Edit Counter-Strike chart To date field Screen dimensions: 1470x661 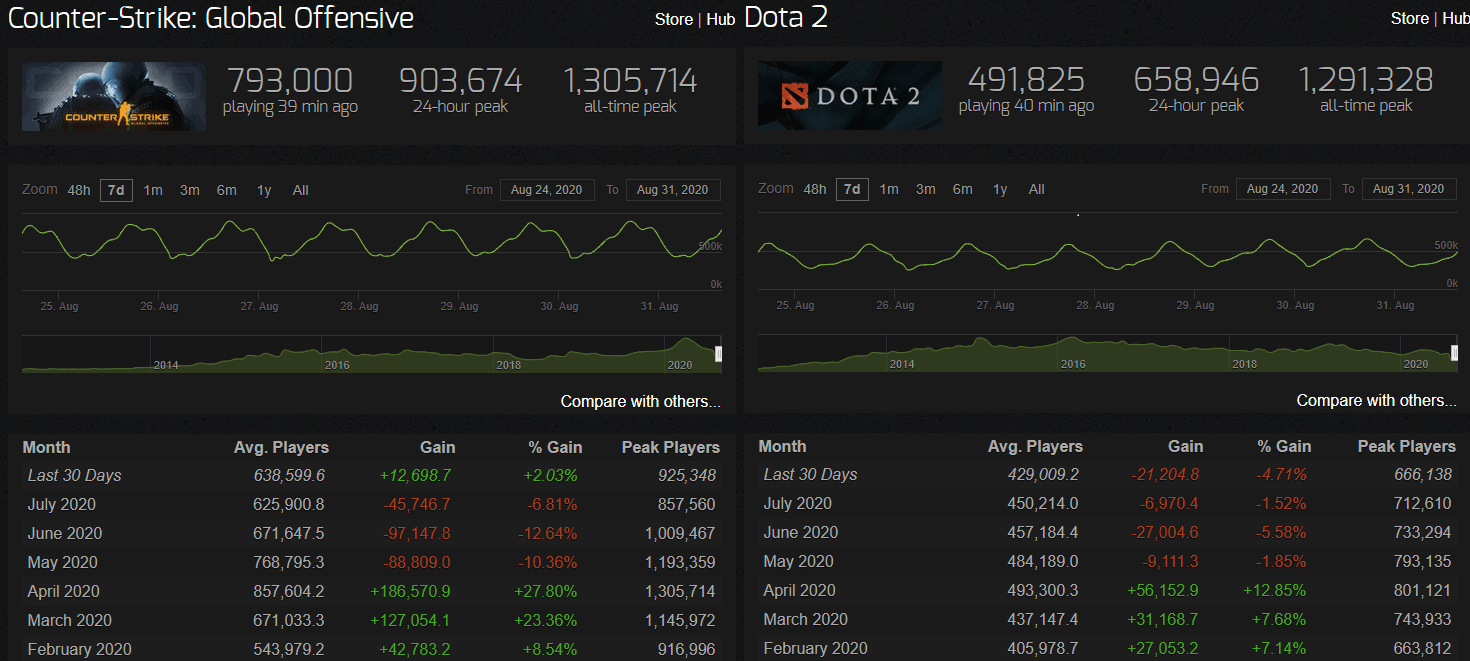pyautogui.click(x=673, y=190)
